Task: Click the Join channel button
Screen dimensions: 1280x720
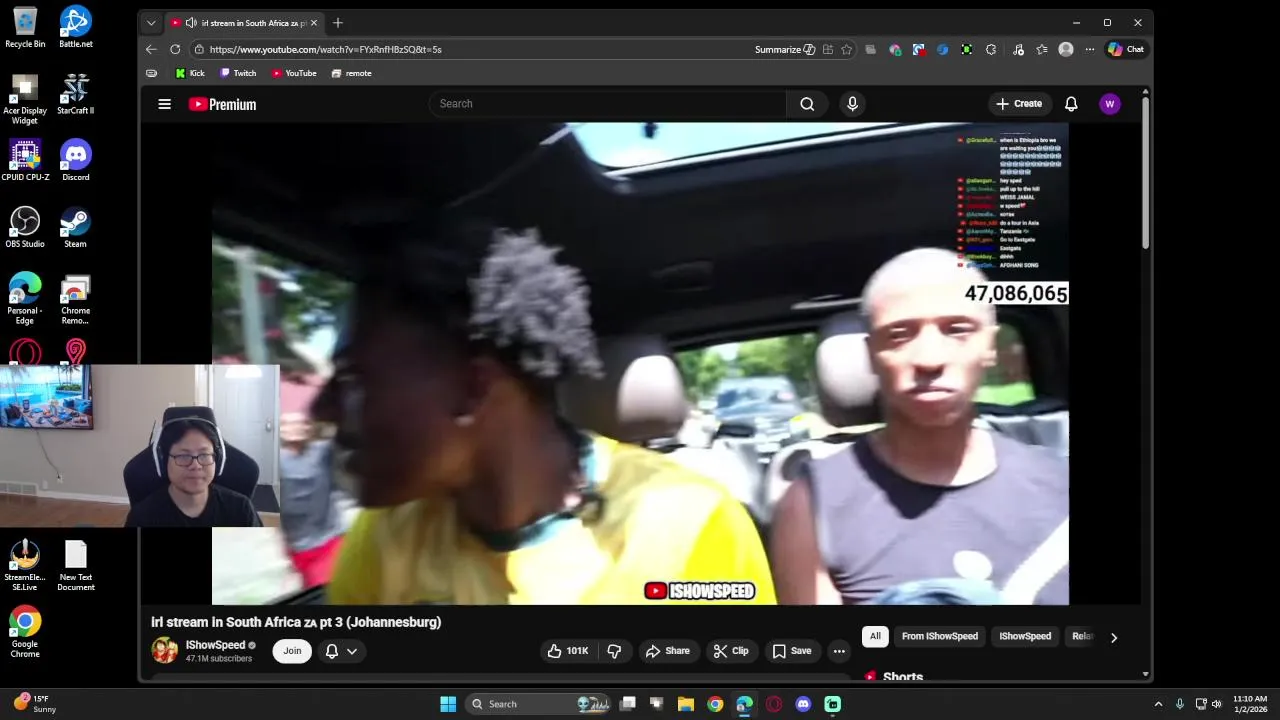Action: click(x=292, y=651)
